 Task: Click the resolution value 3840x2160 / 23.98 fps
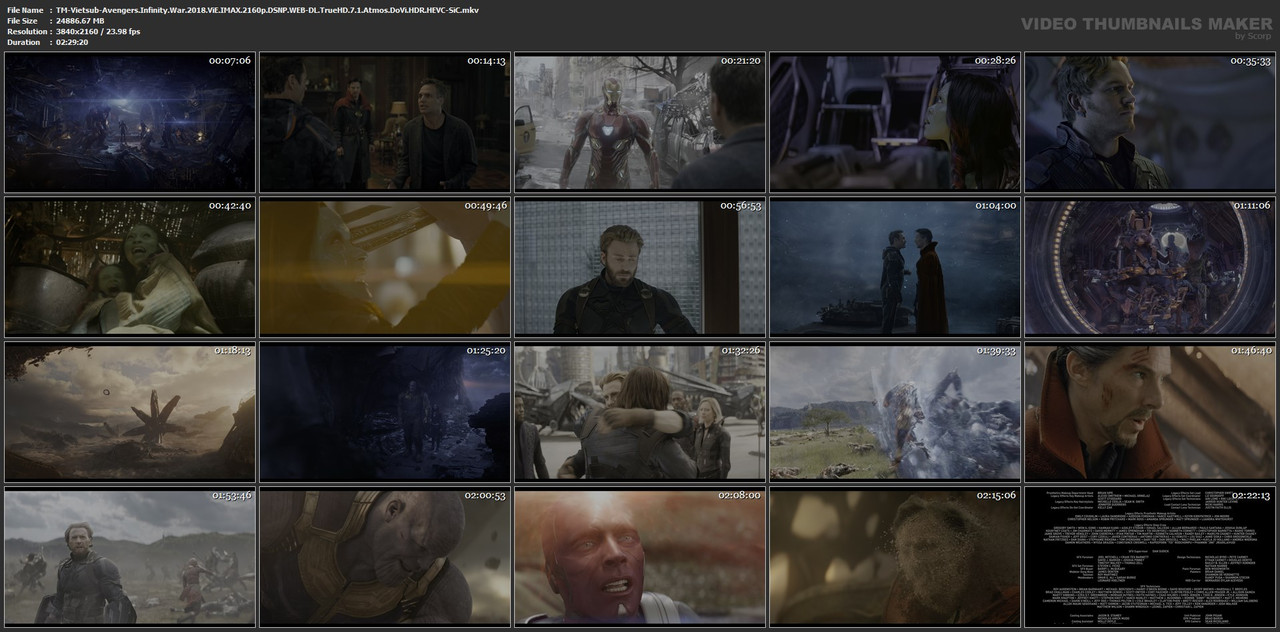click(x=98, y=31)
